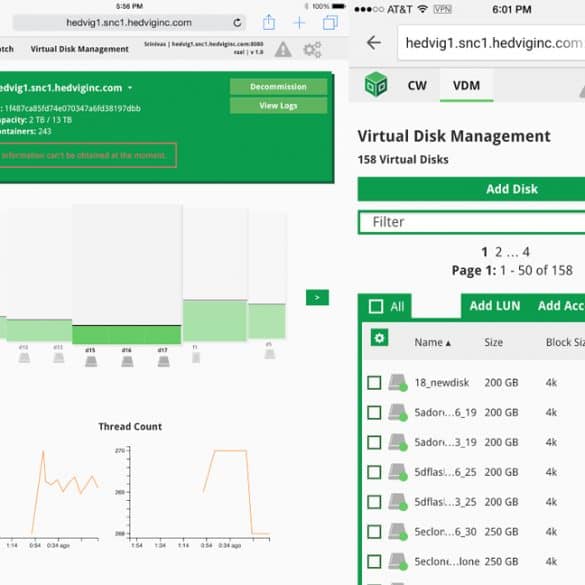
Task: Click disk icon for 5dflas...6_25
Action: coord(397,472)
